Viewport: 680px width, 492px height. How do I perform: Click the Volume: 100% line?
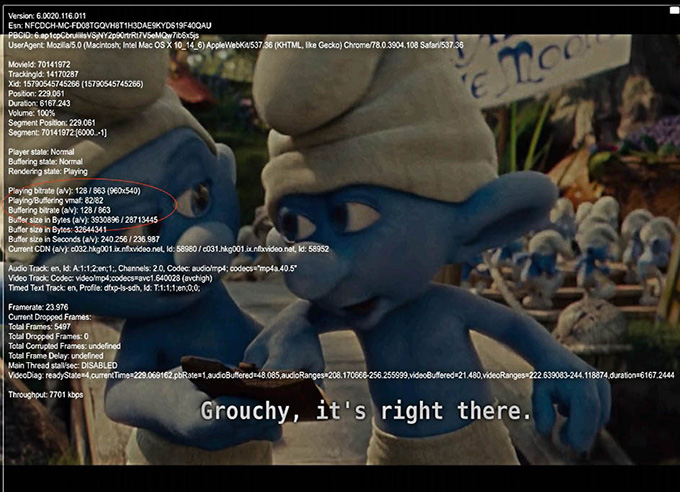click(x=32, y=113)
